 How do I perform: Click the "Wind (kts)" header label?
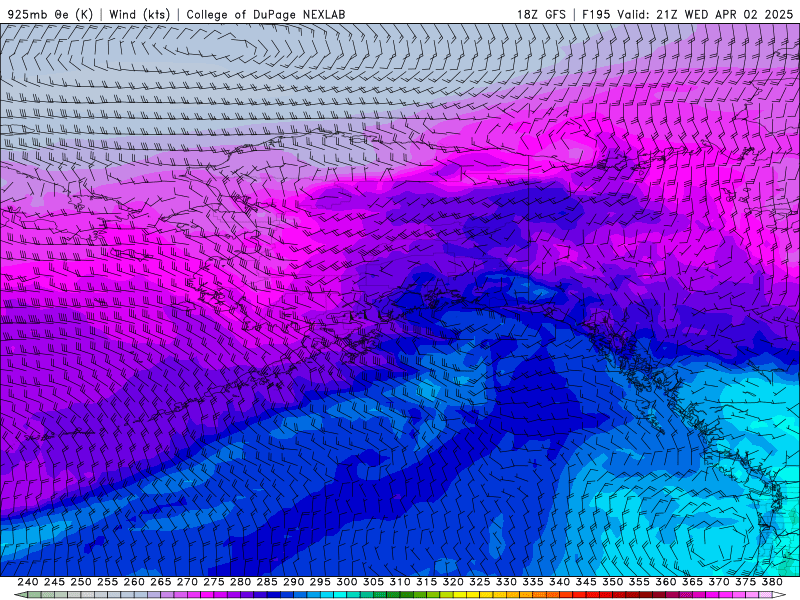139,14
